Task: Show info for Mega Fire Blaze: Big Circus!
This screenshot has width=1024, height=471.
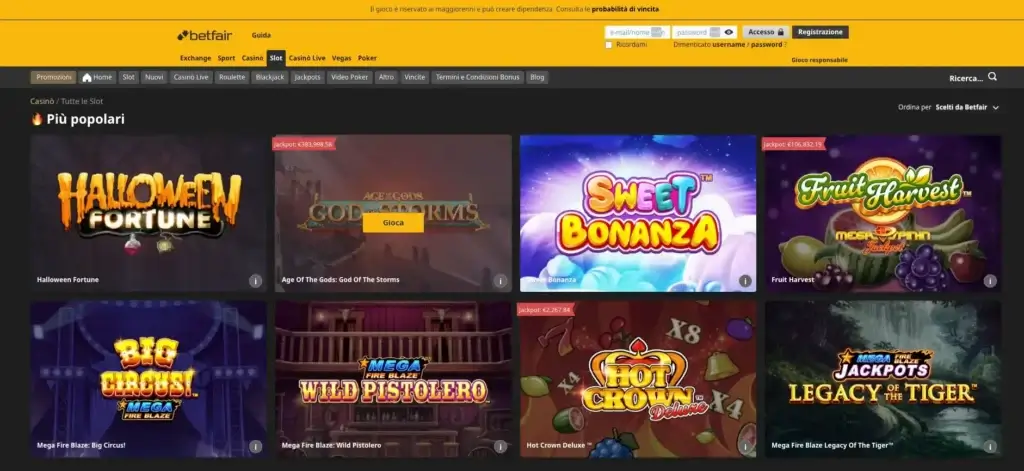Action: point(255,447)
